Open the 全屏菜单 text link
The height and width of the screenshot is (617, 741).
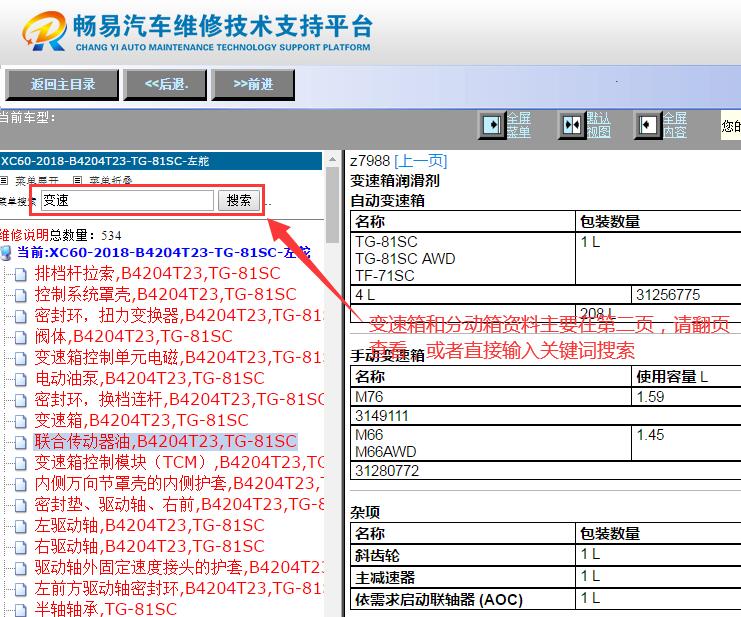point(519,125)
